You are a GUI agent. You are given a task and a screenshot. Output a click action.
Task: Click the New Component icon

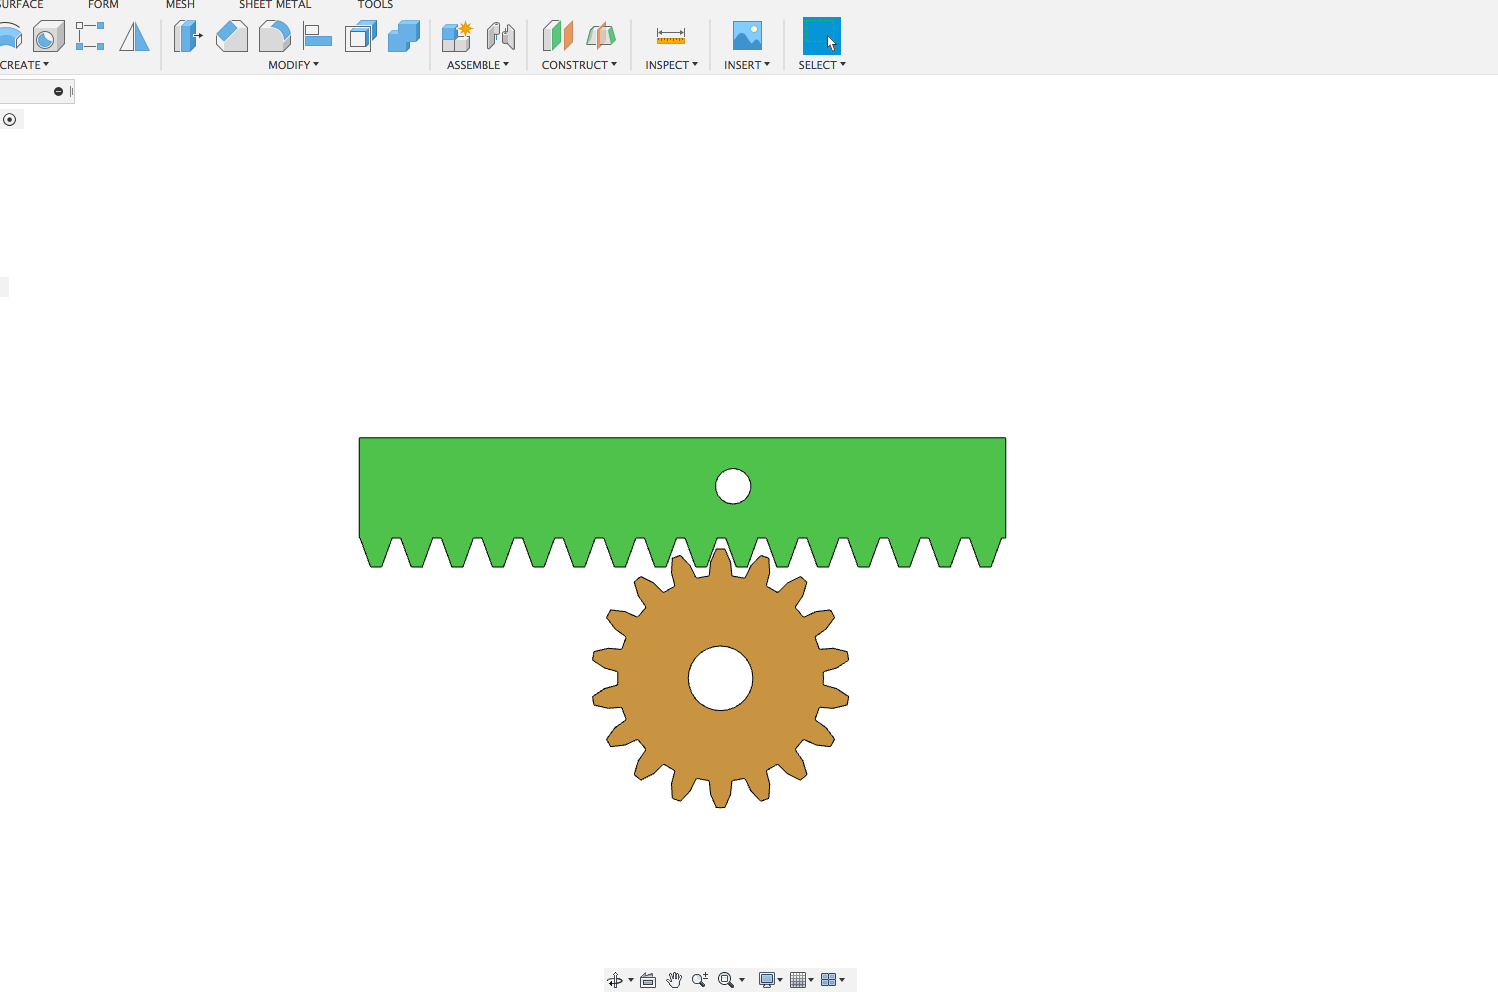pyautogui.click(x=457, y=37)
